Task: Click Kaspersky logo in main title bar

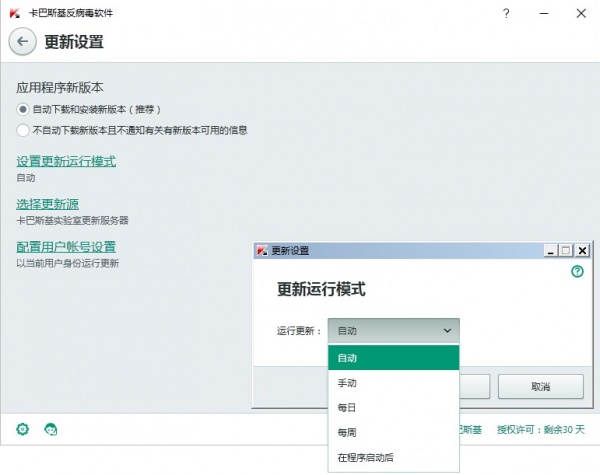Action: click(x=15, y=13)
